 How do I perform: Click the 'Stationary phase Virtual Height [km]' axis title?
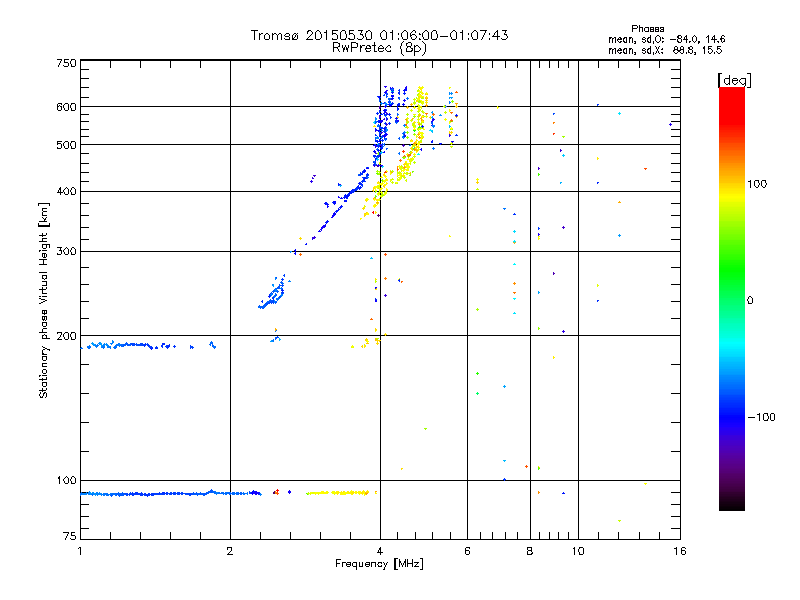point(44,300)
